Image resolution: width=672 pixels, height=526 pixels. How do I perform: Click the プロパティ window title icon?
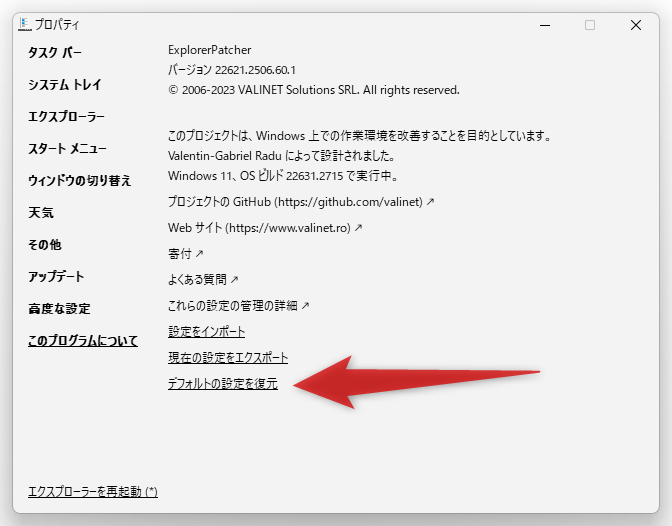coord(25,24)
